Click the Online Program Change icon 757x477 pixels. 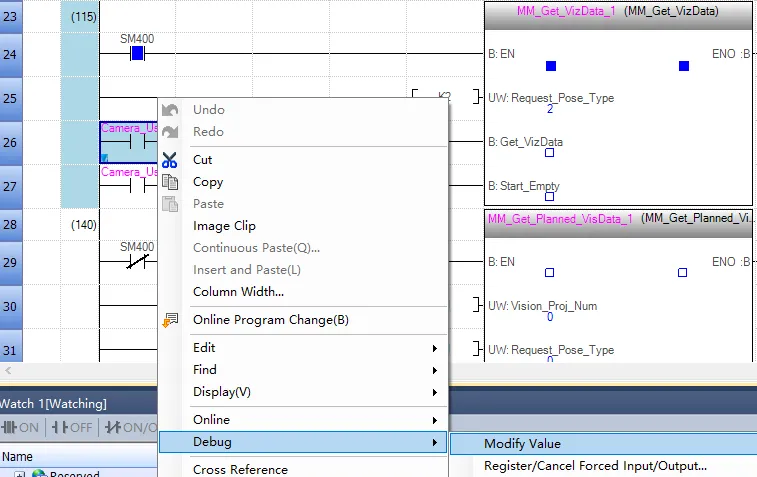[170, 320]
